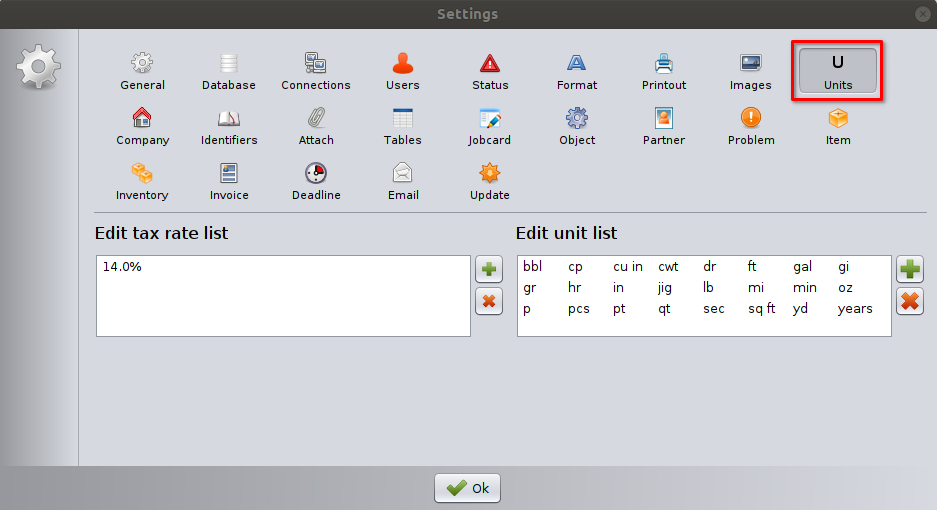Add a new unit to list
937x510 pixels.
click(x=910, y=269)
